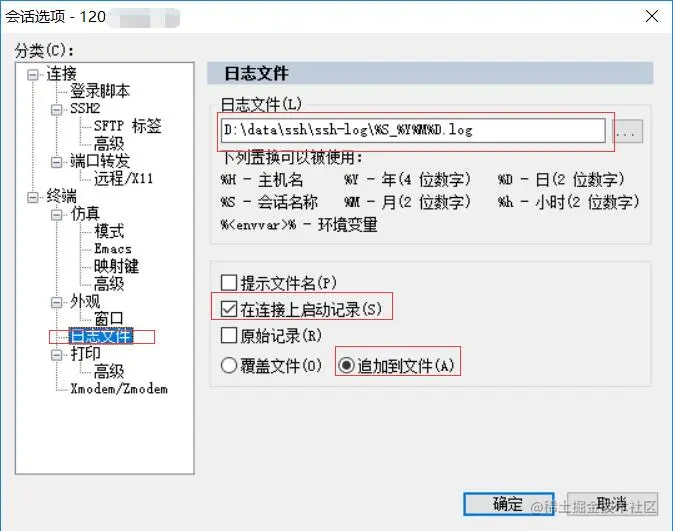Click the 取消 button
The height and width of the screenshot is (531, 673).
pos(612,504)
